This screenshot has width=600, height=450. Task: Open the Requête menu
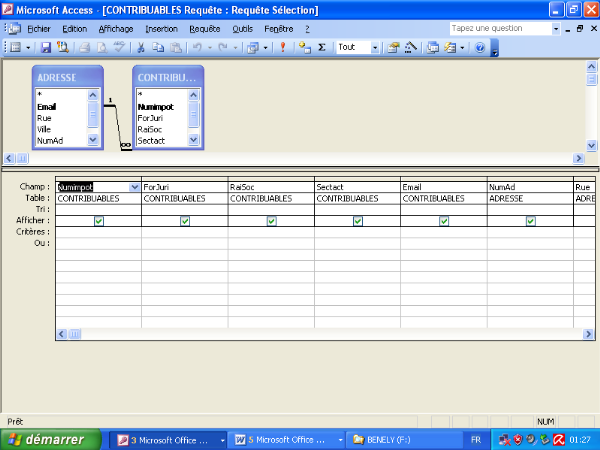pos(204,29)
